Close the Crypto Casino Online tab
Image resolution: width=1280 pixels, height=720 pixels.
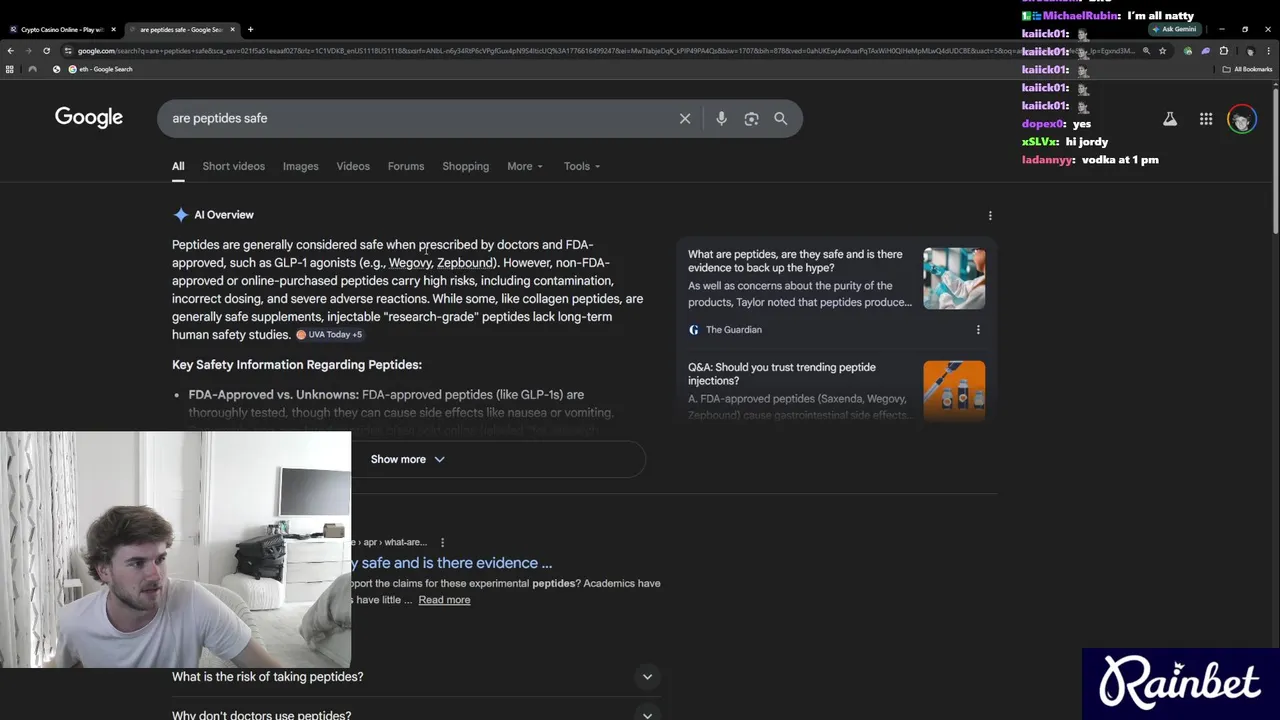[113, 29]
